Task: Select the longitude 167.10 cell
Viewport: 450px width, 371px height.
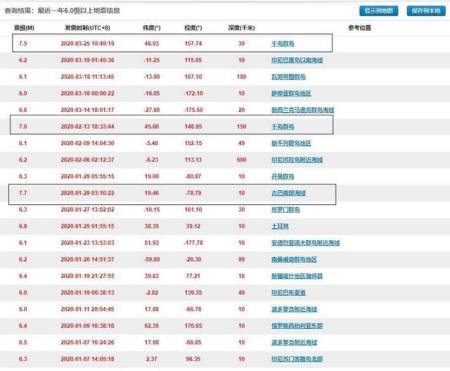Action: click(193, 77)
